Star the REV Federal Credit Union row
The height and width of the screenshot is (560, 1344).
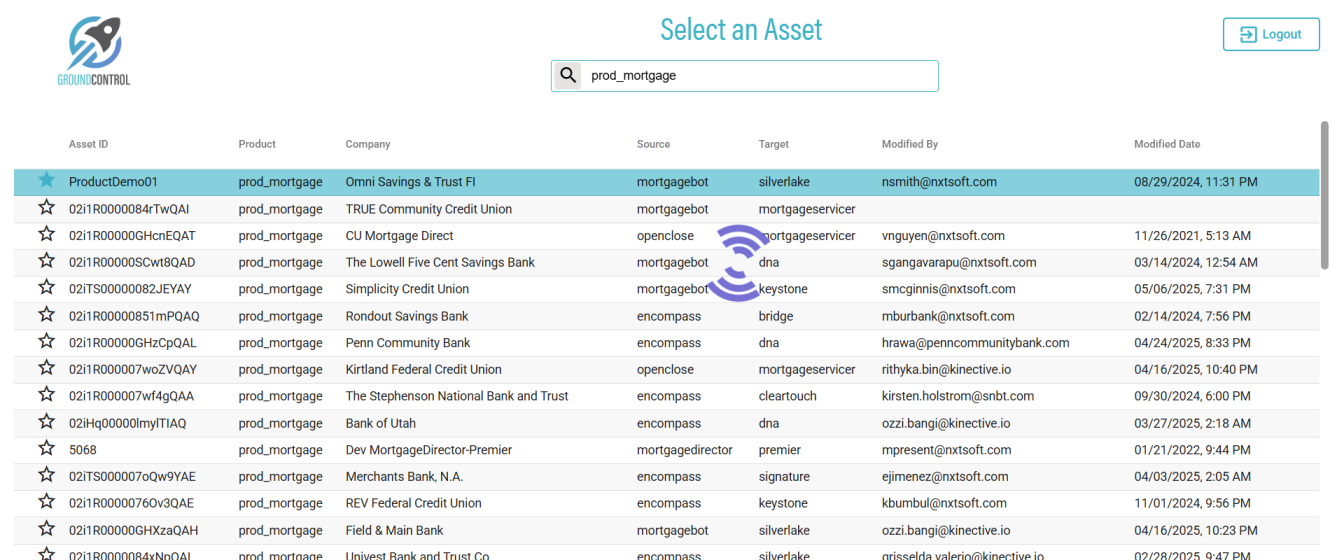tap(46, 502)
